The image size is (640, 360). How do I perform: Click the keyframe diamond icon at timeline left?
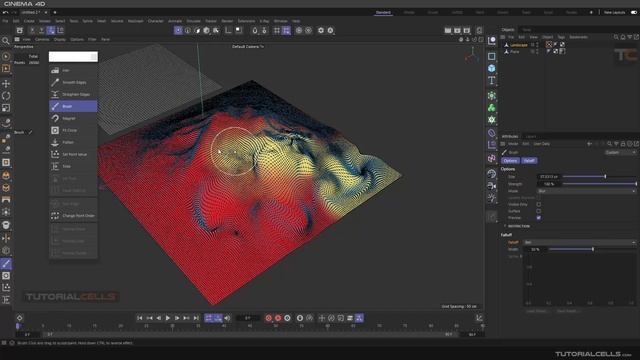point(20,318)
